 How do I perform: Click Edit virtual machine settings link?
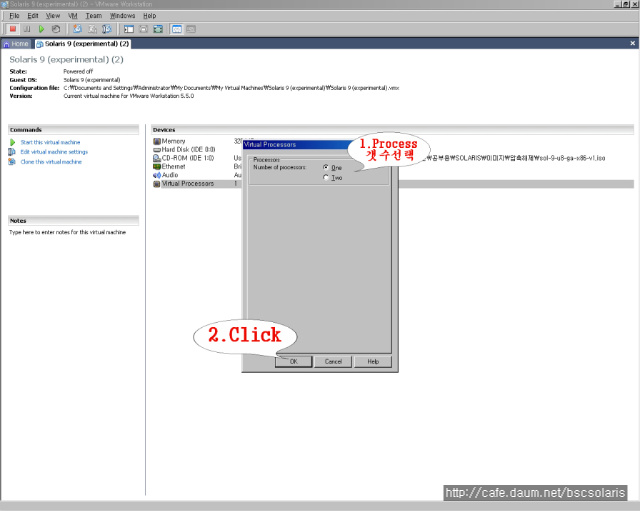54,152
